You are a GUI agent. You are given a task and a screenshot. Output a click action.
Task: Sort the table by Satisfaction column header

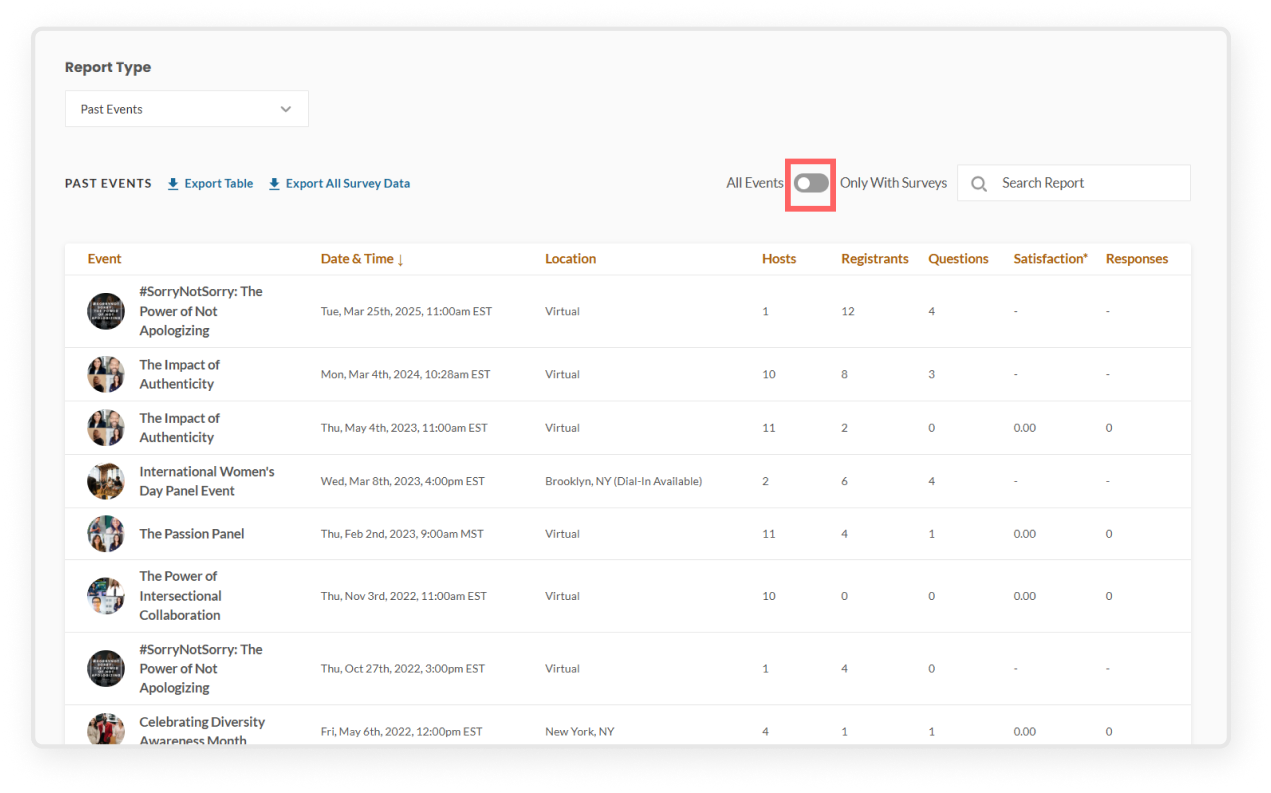coord(1050,259)
